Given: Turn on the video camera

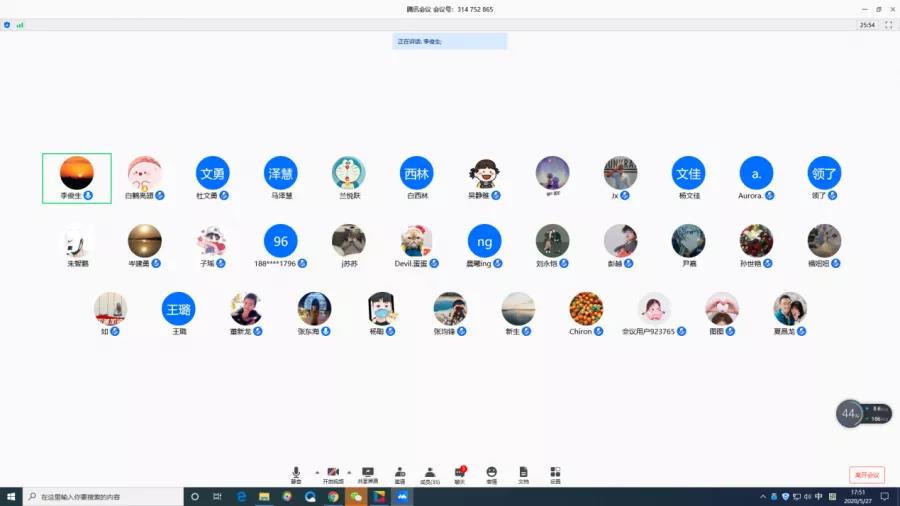Looking at the screenshot, I should pyautogui.click(x=332, y=473).
